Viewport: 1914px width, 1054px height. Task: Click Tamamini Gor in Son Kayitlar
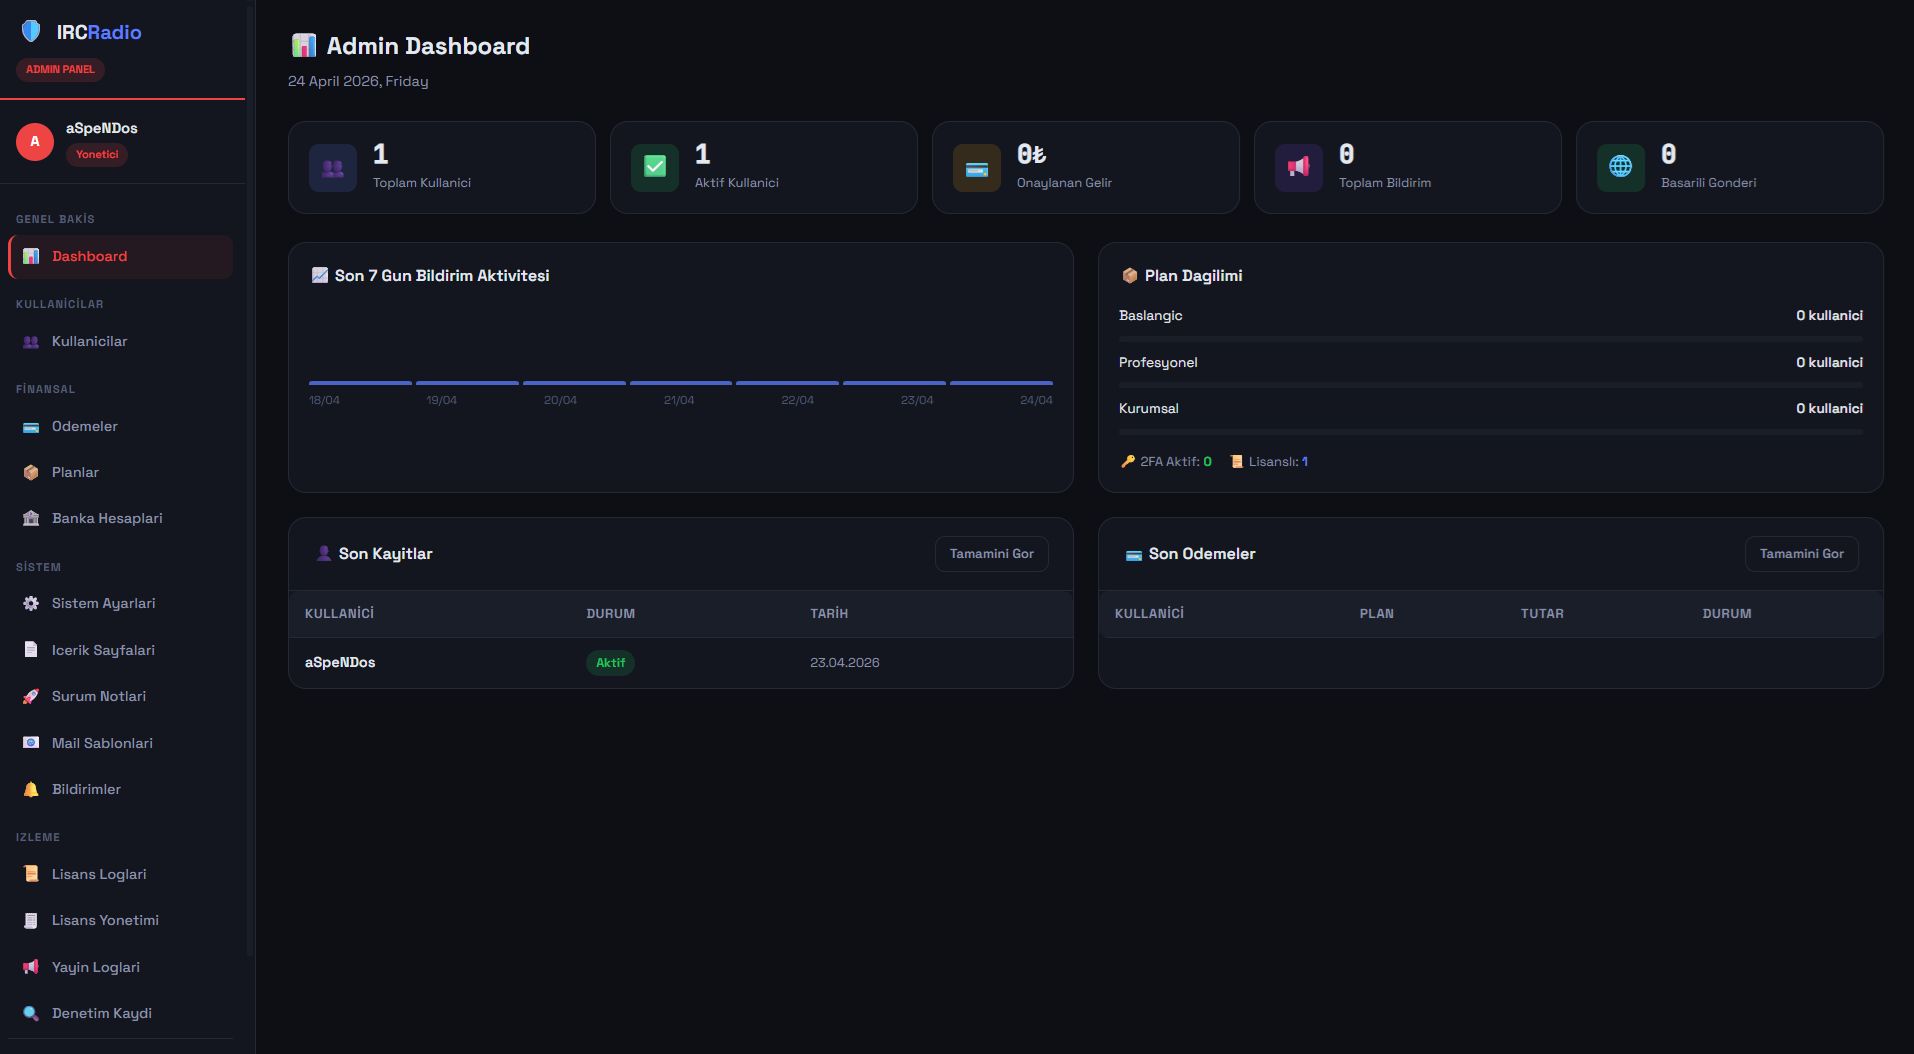tap(991, 554)
